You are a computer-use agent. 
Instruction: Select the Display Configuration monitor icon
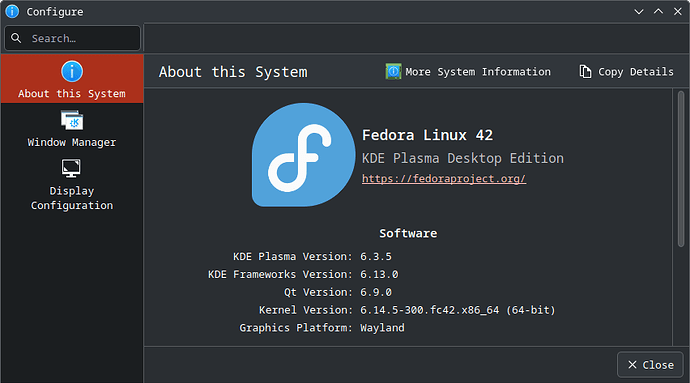[x=71, y=168]
